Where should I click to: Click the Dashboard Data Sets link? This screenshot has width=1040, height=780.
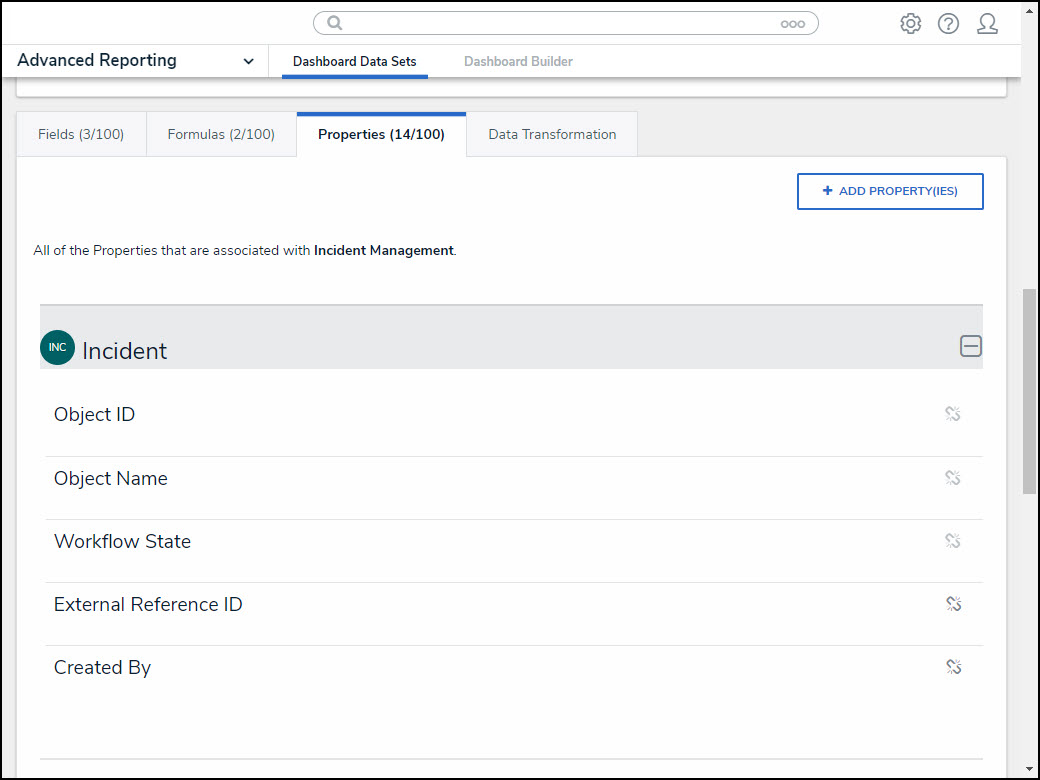coord(354,62)
